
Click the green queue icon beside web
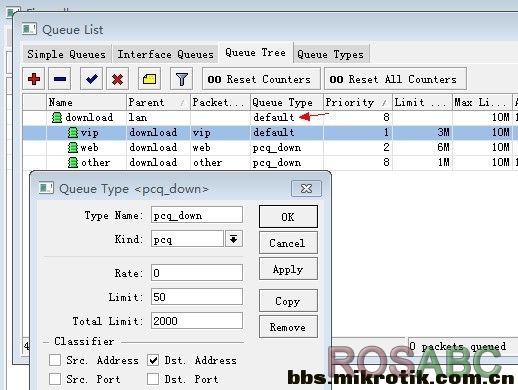[73, 147]
